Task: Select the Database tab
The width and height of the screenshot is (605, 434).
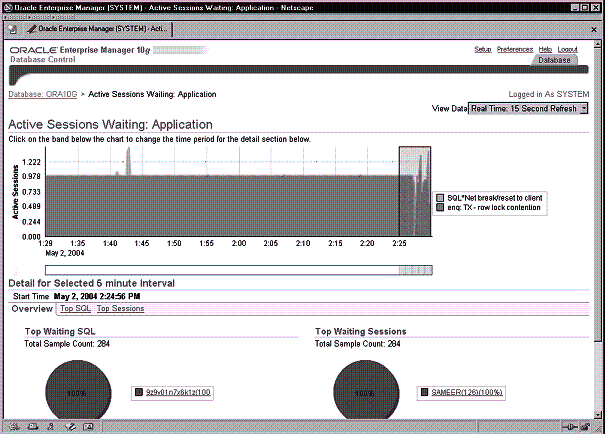Action: point(554,60)
